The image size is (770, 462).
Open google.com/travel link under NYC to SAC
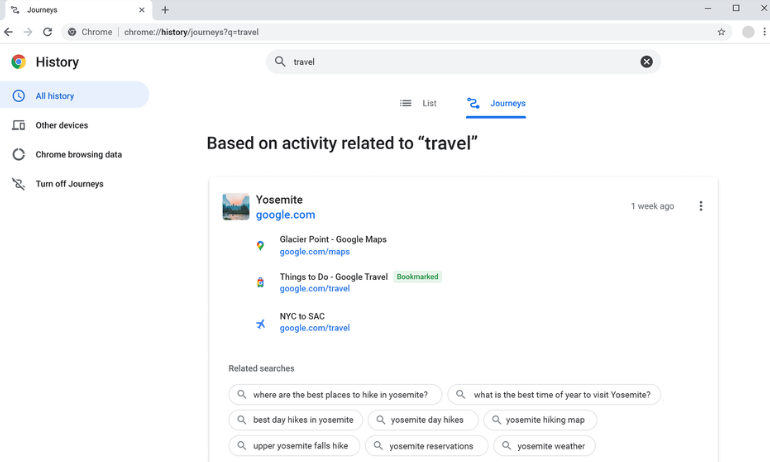(314, 327)
